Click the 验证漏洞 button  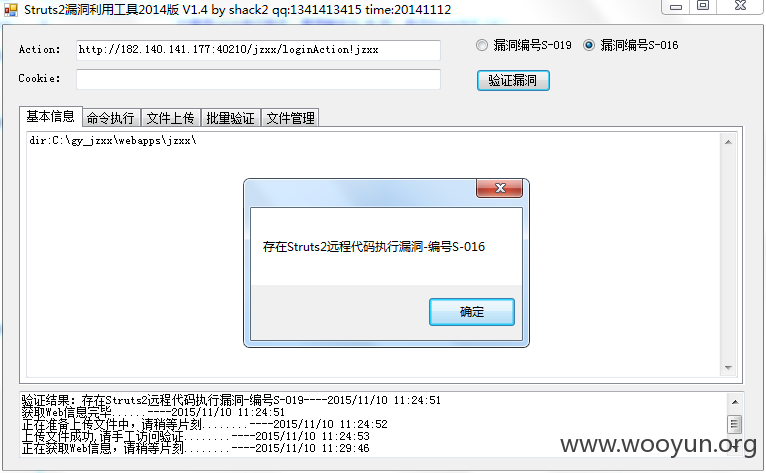pos(513,81)
